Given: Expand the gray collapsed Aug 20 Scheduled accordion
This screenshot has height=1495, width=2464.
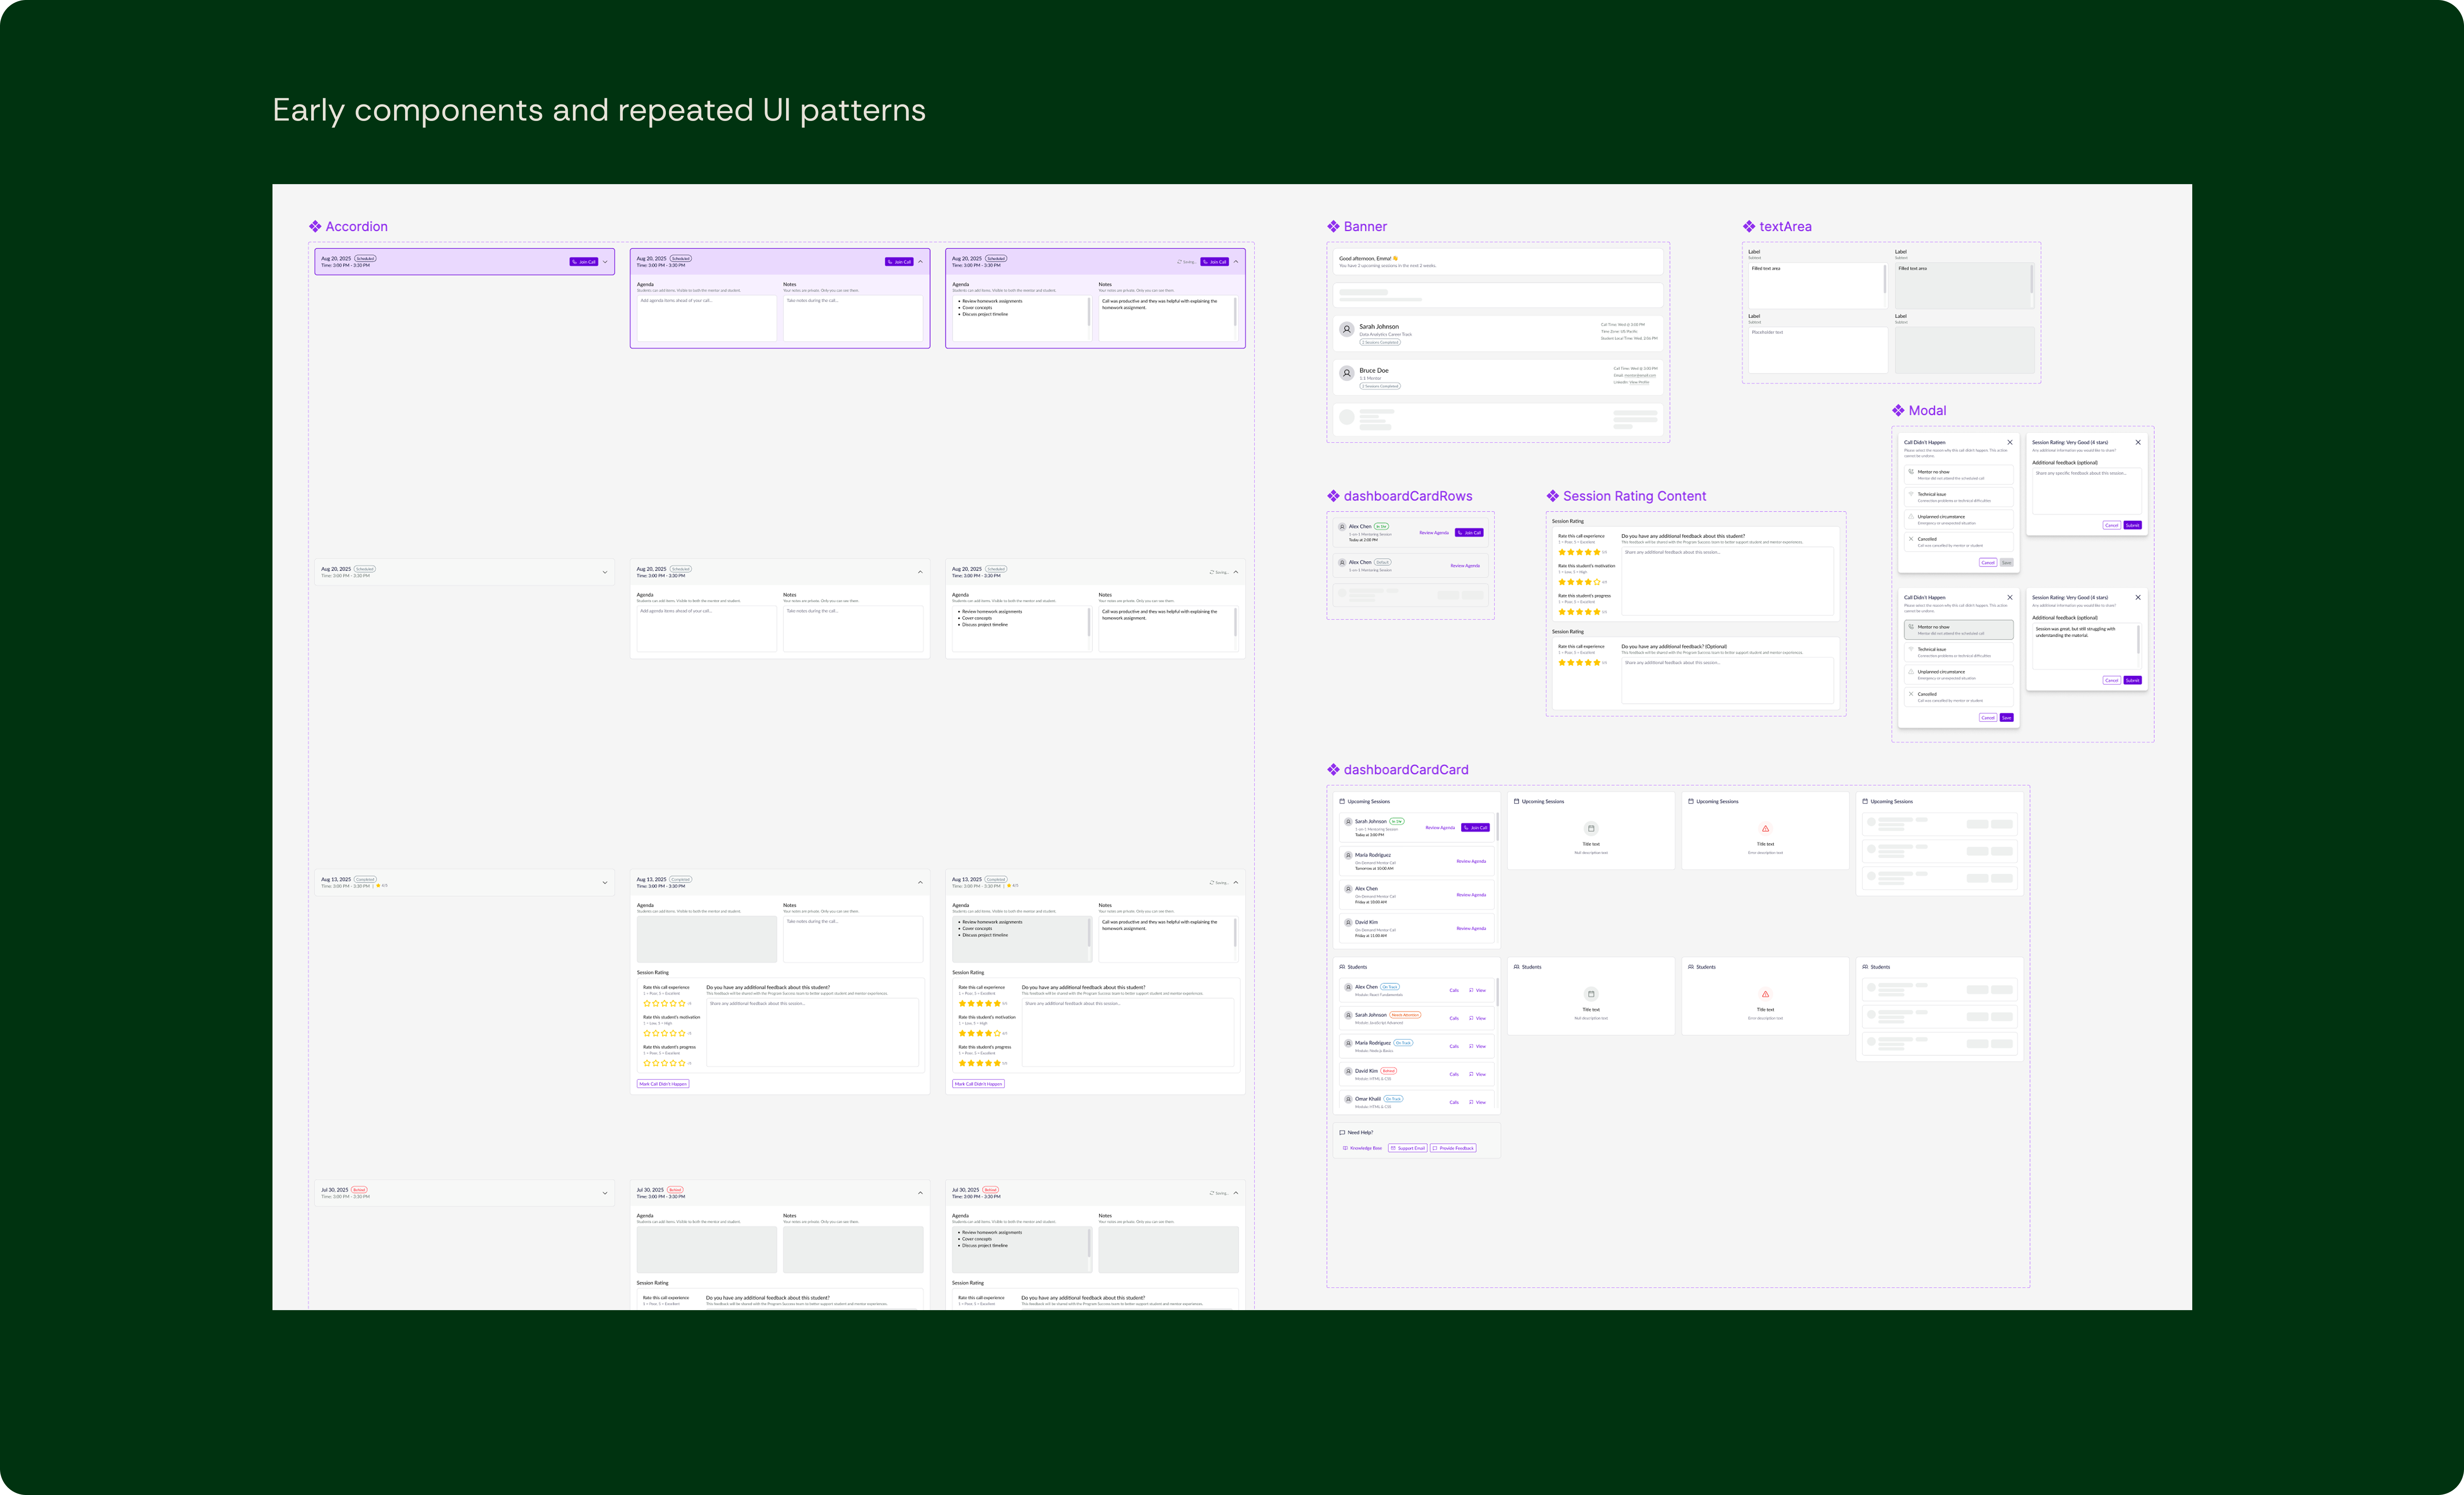Looking at the screenshot, I should tap(605, 573).
